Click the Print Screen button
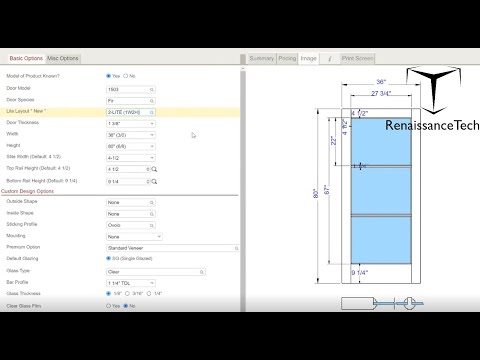 coord(357,59)
